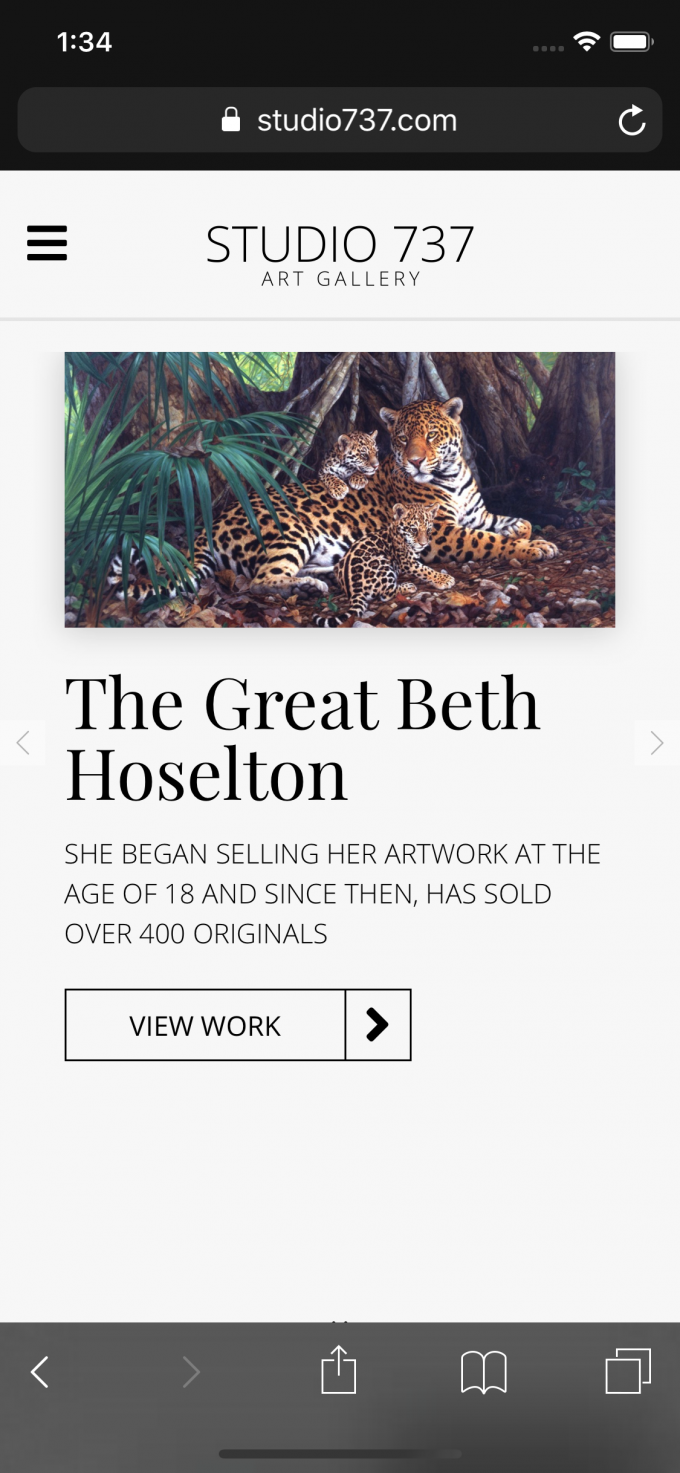Tap the Safari share icon
This screenshot has height=1473, width=680.
click(x=339, y=1370)
